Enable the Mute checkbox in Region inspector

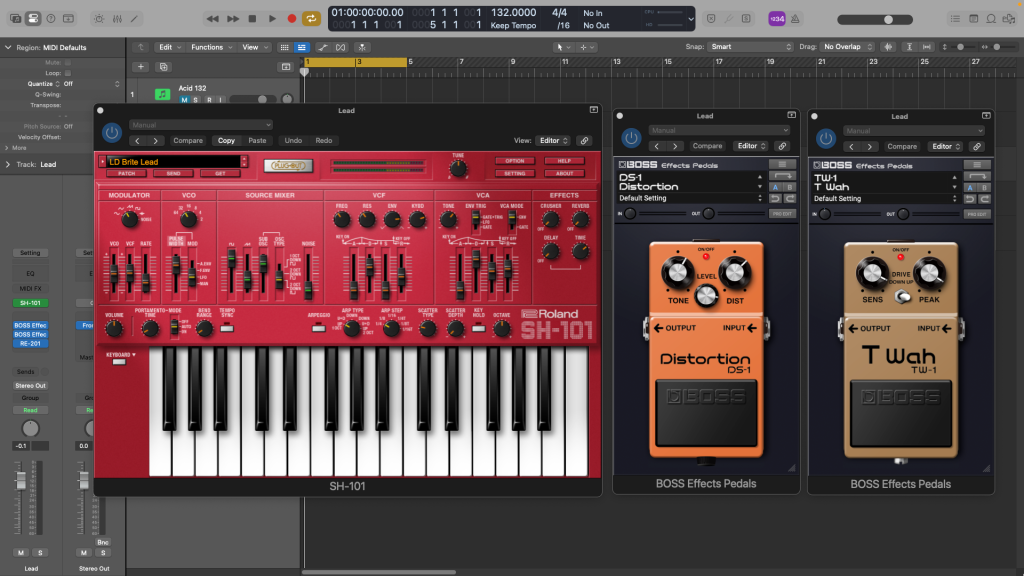(67, 63)
